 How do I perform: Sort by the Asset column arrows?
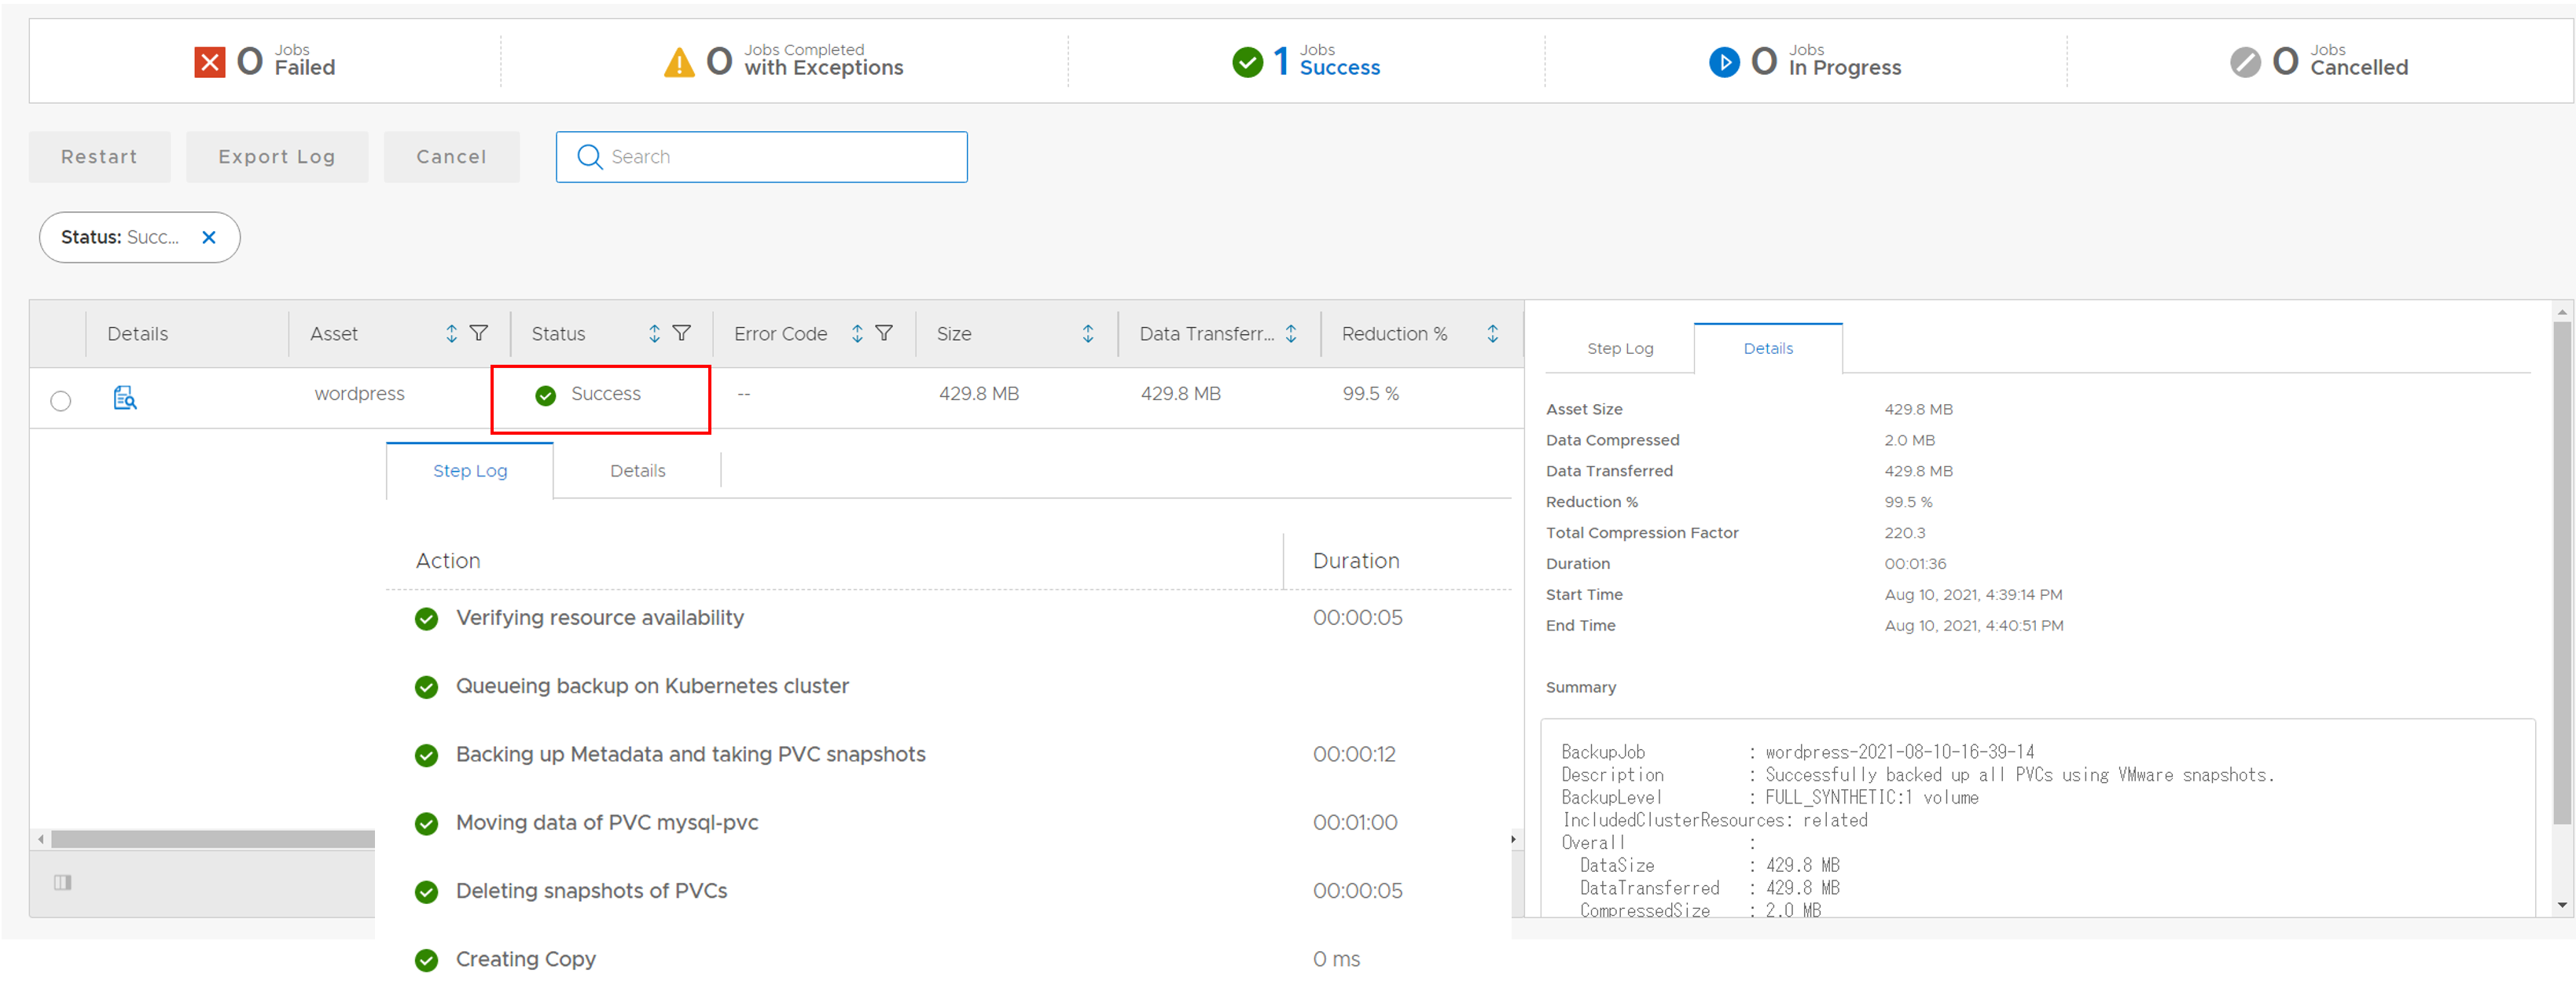[452, 333]
